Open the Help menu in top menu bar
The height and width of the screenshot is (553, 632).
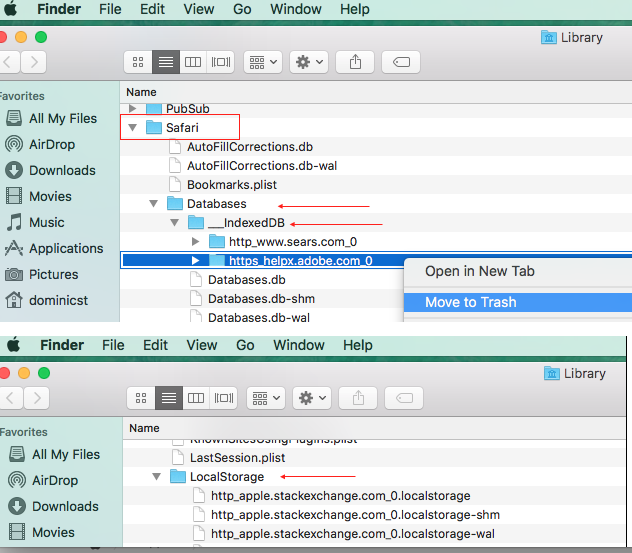click(355, 9)
